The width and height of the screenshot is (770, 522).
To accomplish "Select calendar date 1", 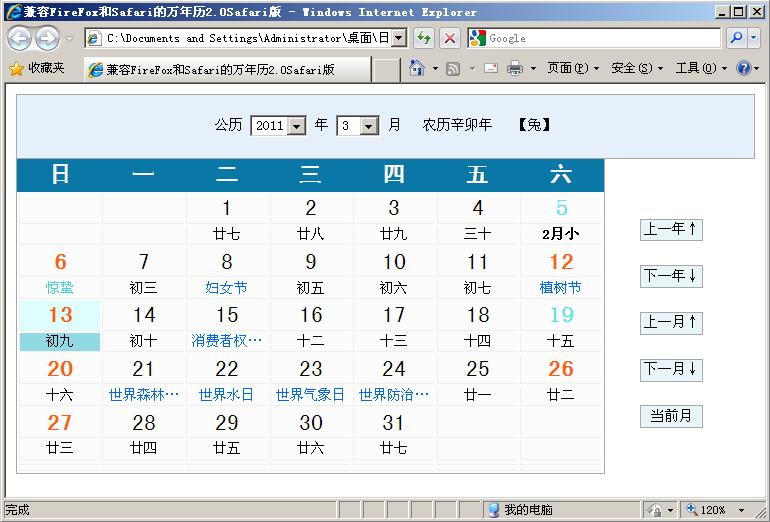I will click(226, 208).
